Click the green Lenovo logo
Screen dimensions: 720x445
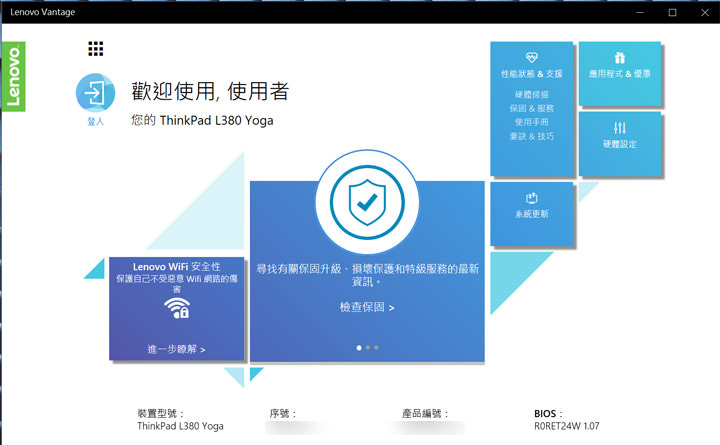pos(13,77)
